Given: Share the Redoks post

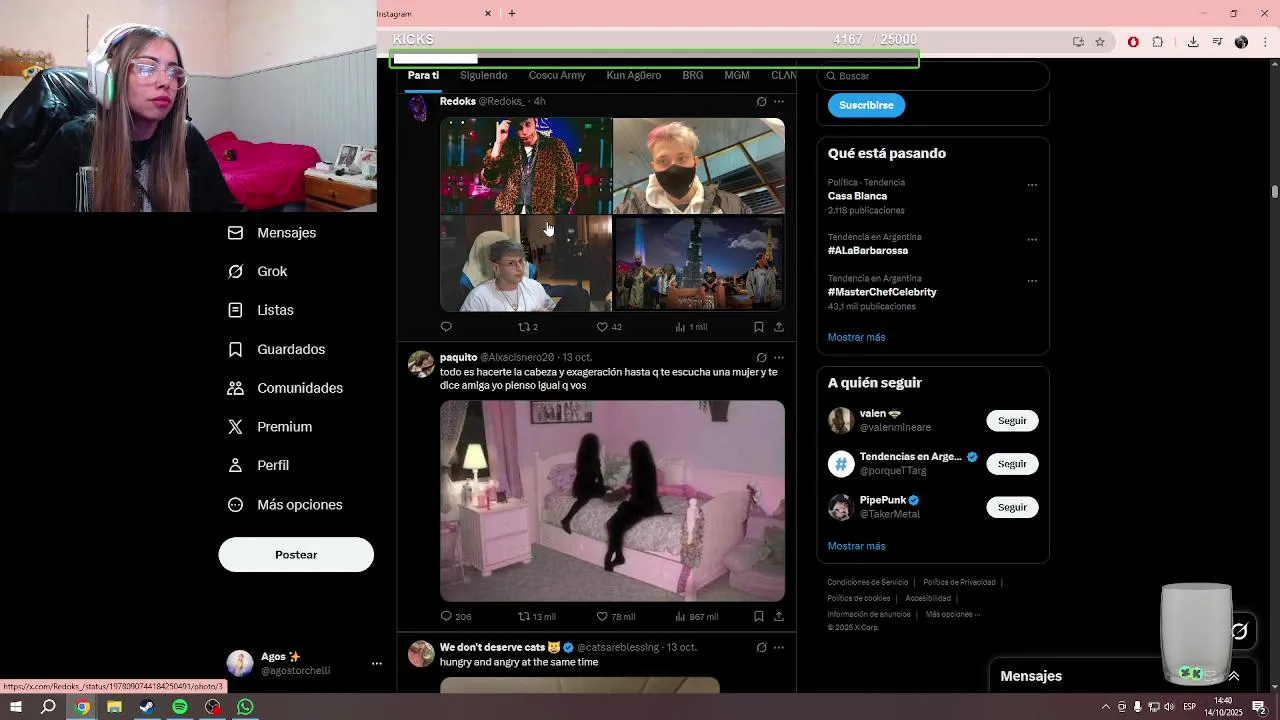Looking at the screenshot, I should pyautogui.click(x=779, y=327).
